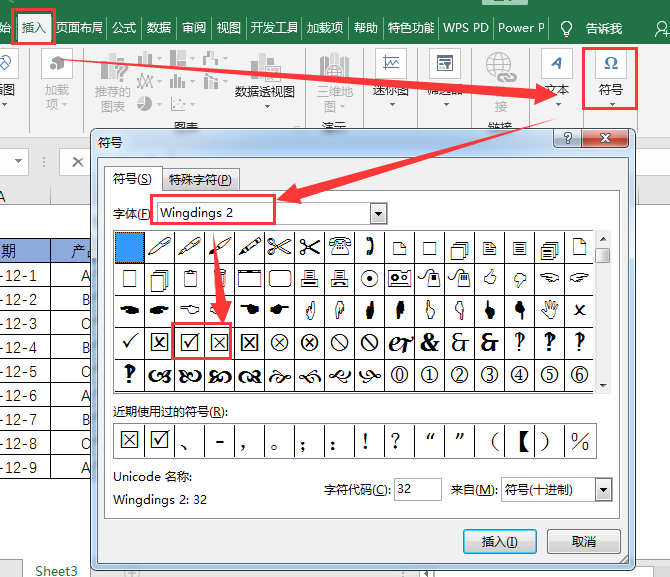The width and height of the screenshot is (670, 577).
Task: Open the Formulas (公式) tab
Action: (124, 28)
